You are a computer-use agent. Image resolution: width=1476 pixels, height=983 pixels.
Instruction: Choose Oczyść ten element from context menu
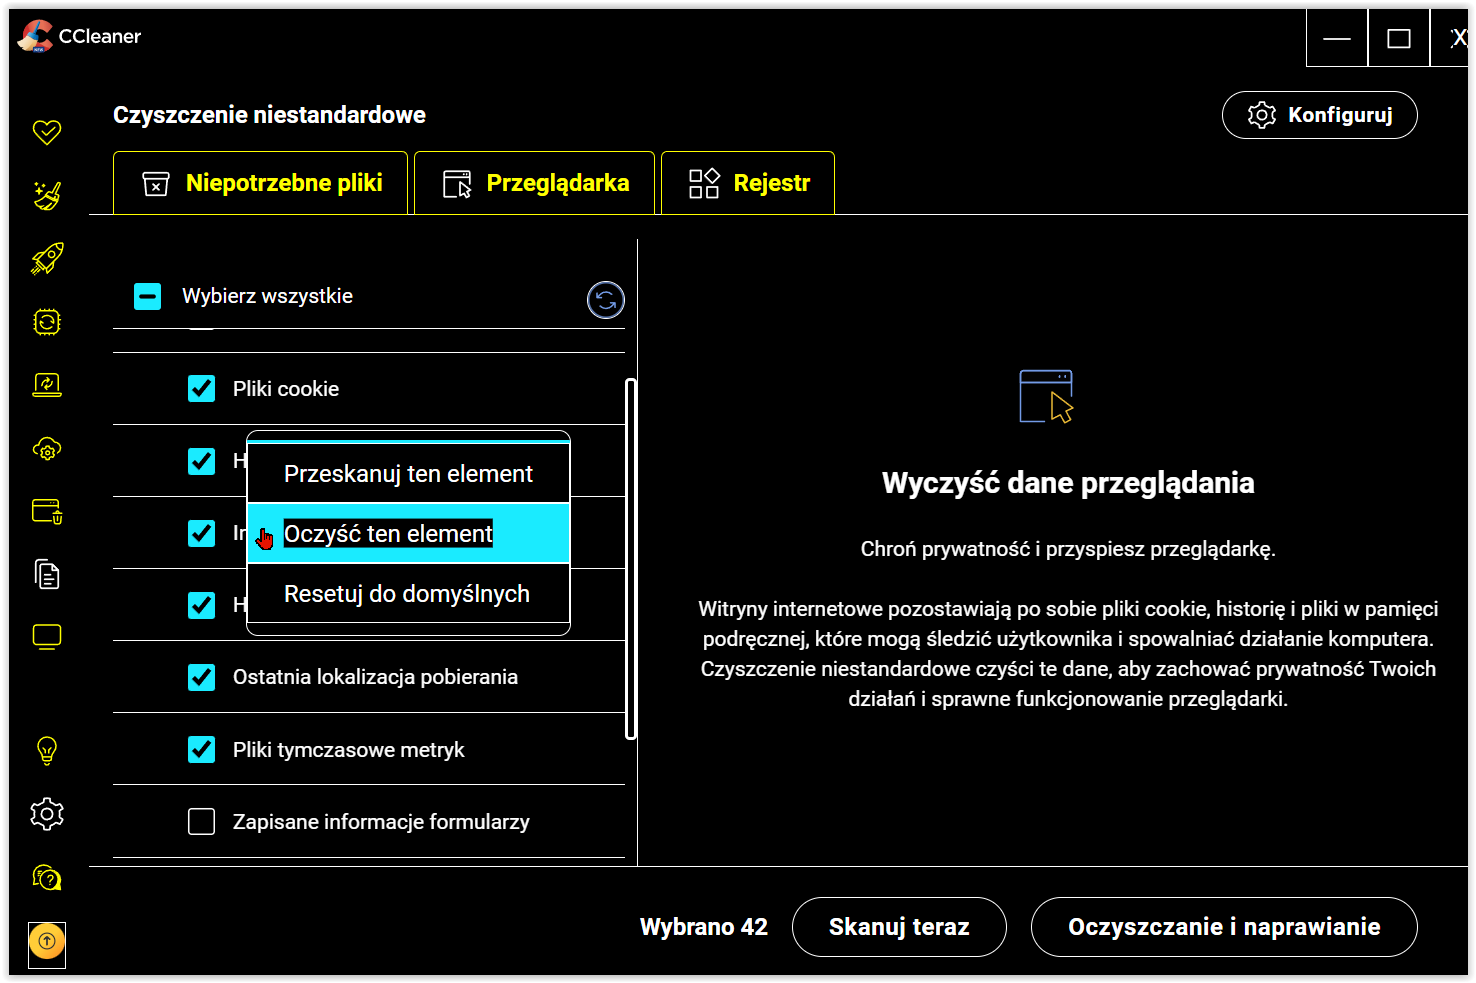pos(408,534)
